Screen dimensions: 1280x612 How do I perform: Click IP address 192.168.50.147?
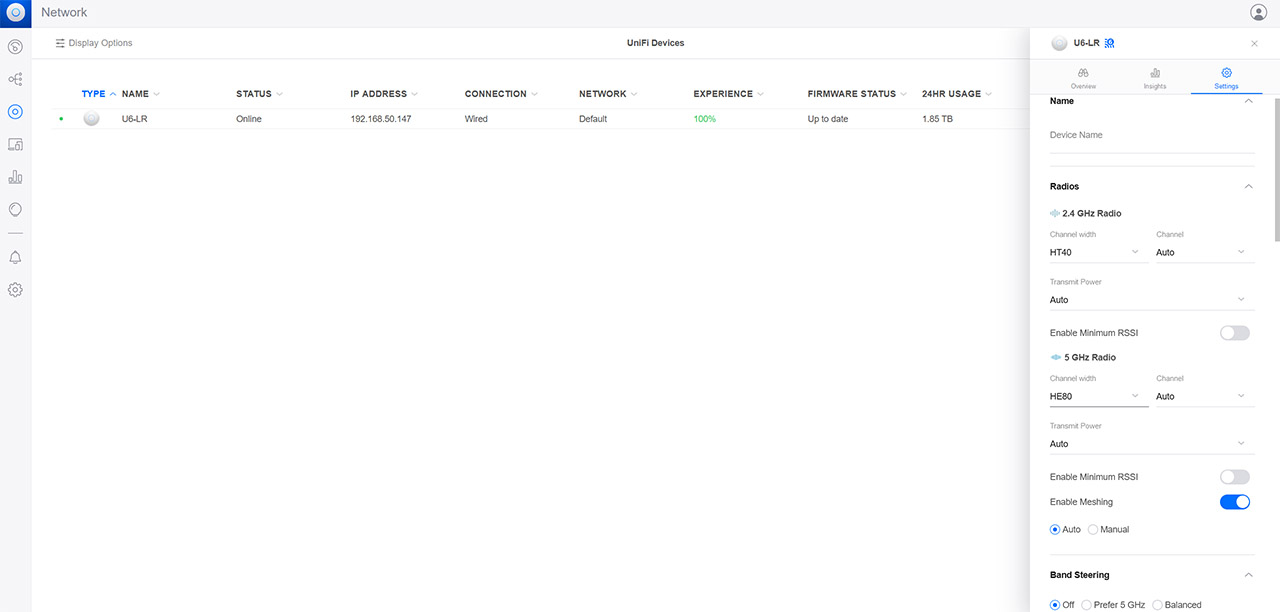click(381, 119)
